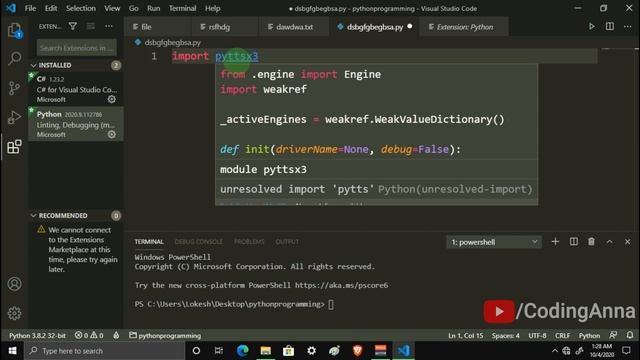The image size is (640, 360).
Task: Select the PROBLEMS panel tab
Action: coord(249,242)
